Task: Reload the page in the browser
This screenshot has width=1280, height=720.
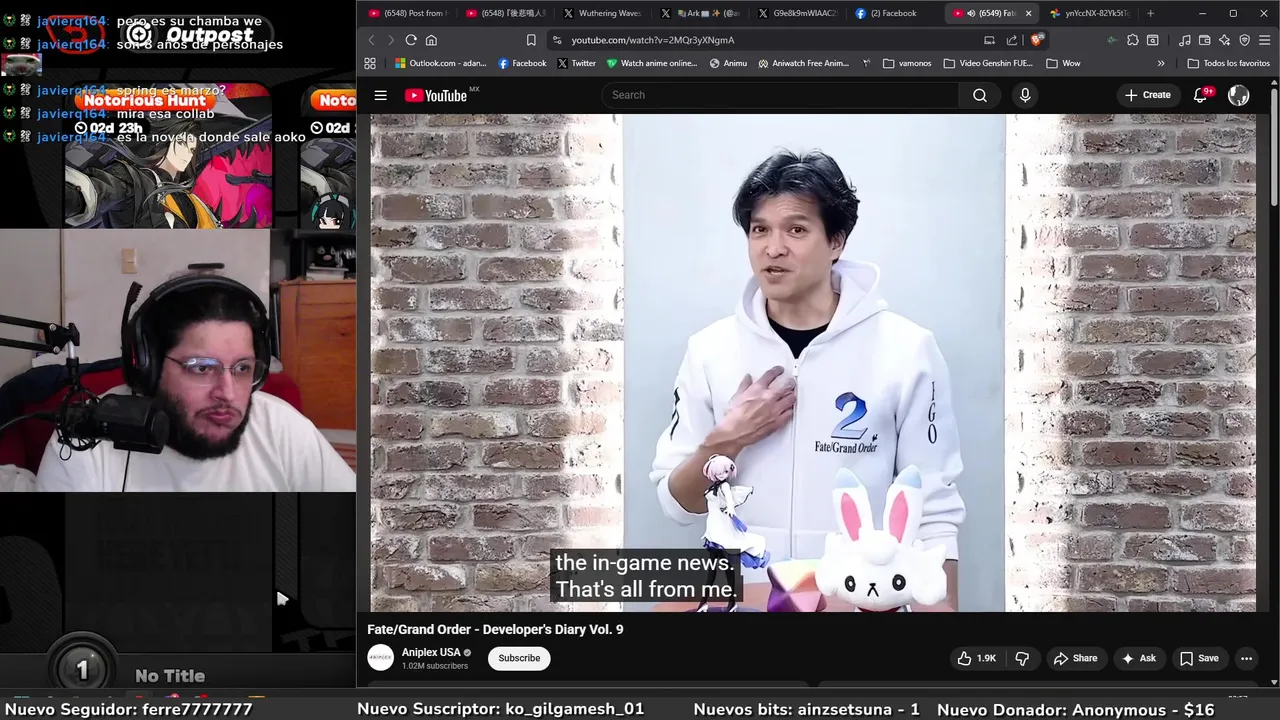Action: [411, 40]
